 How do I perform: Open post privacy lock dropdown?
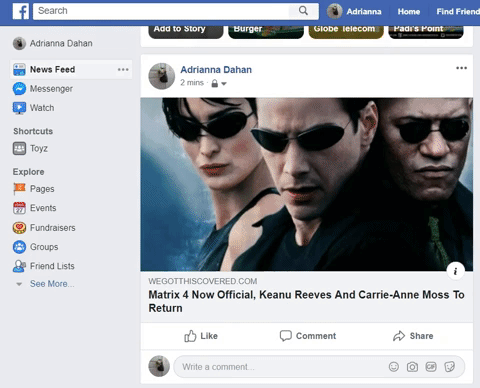pos(219,83)
